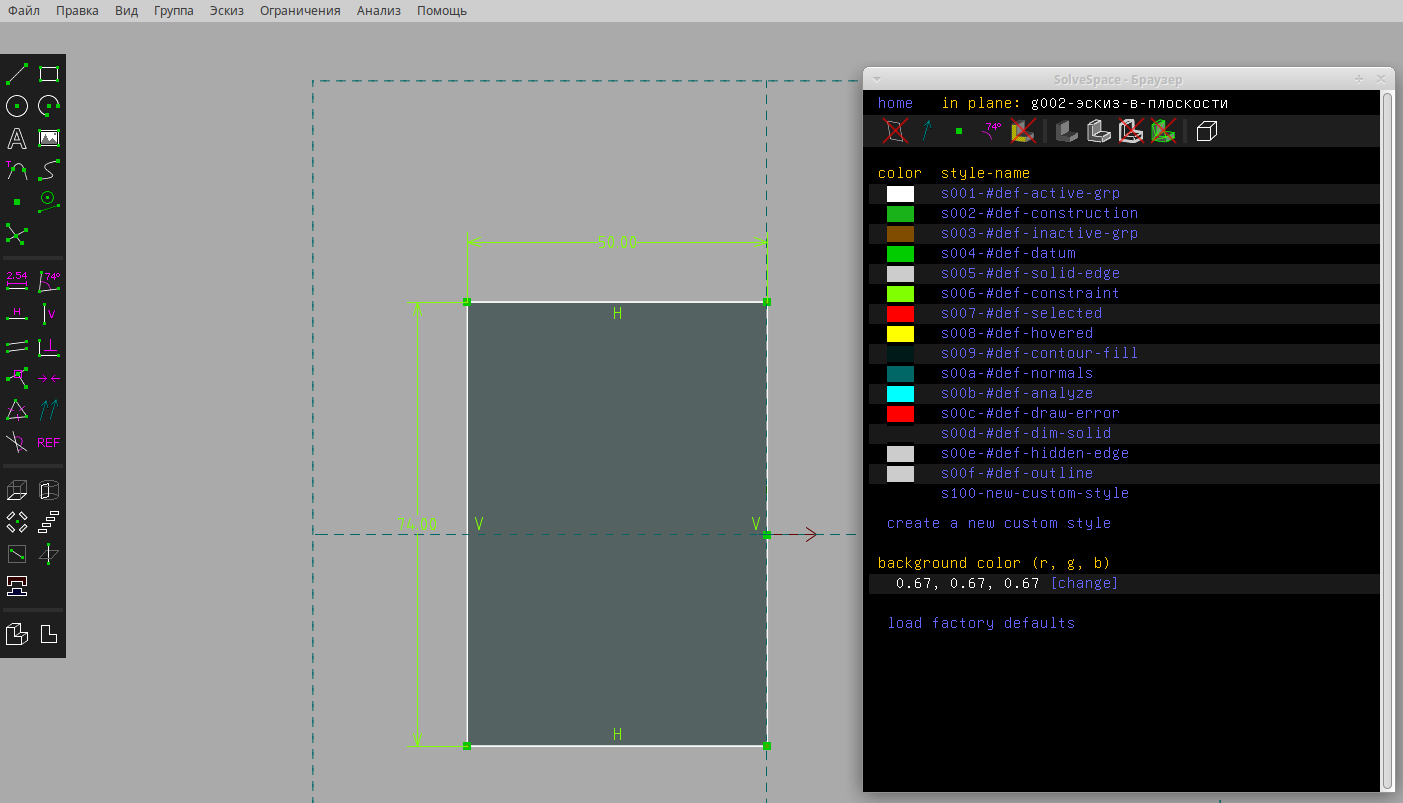Apply equal length constraint tool
This screenshot has height=803, width=1403.
pos(17,410)
